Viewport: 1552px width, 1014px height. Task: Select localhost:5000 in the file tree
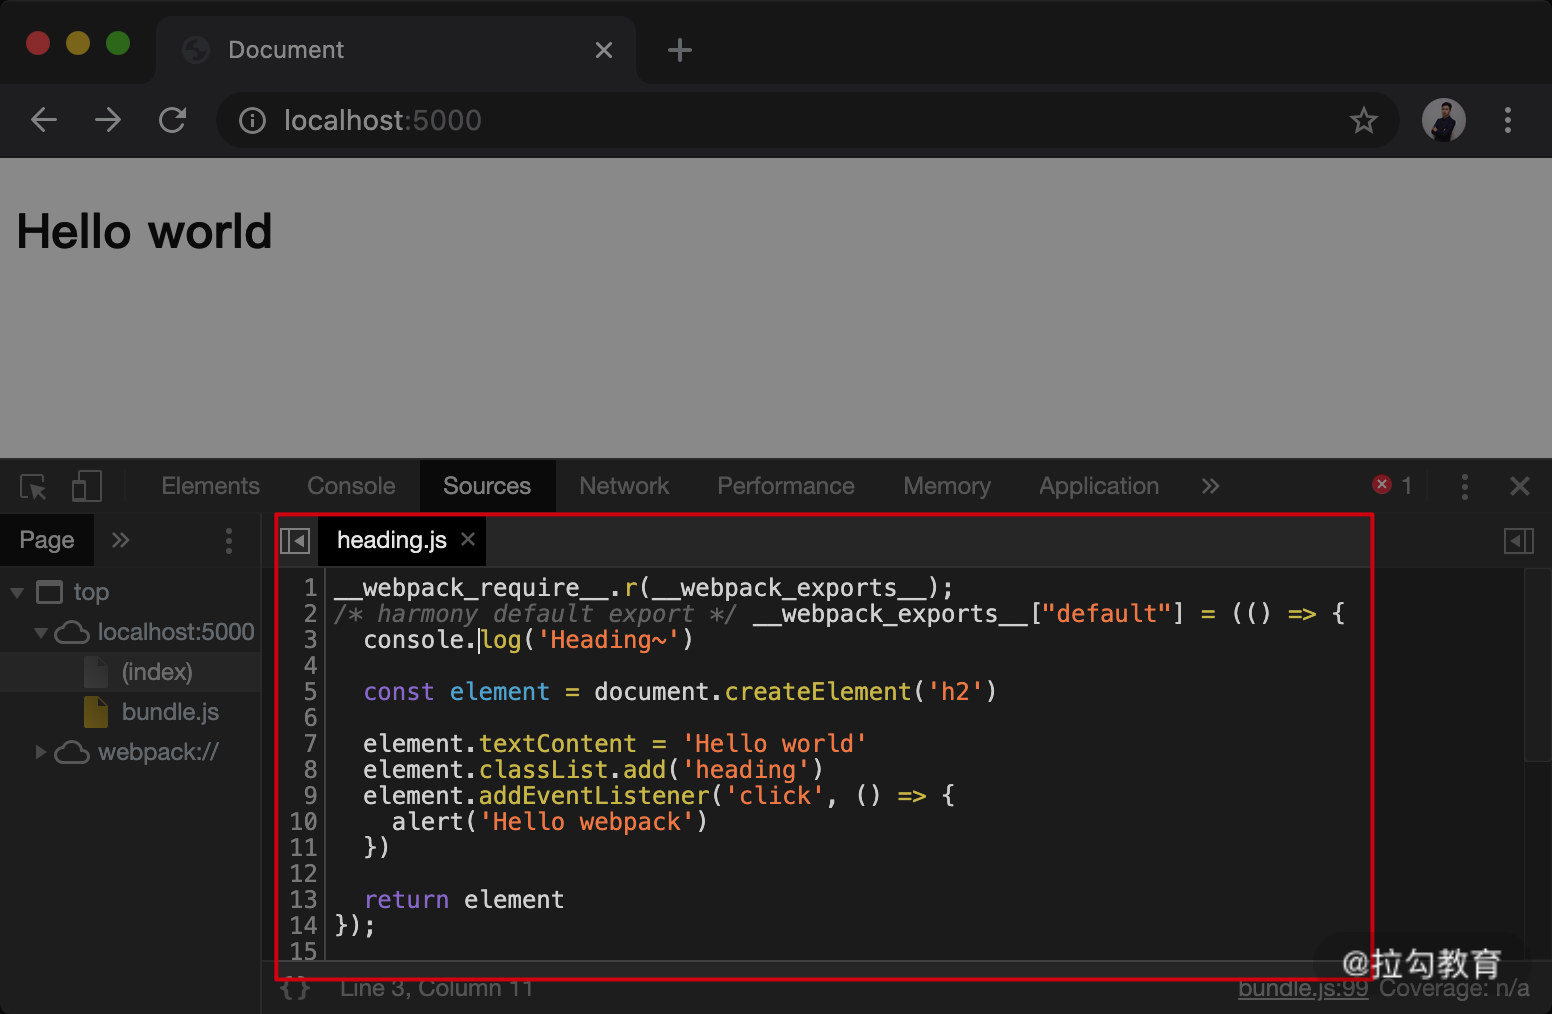[175, 632]
